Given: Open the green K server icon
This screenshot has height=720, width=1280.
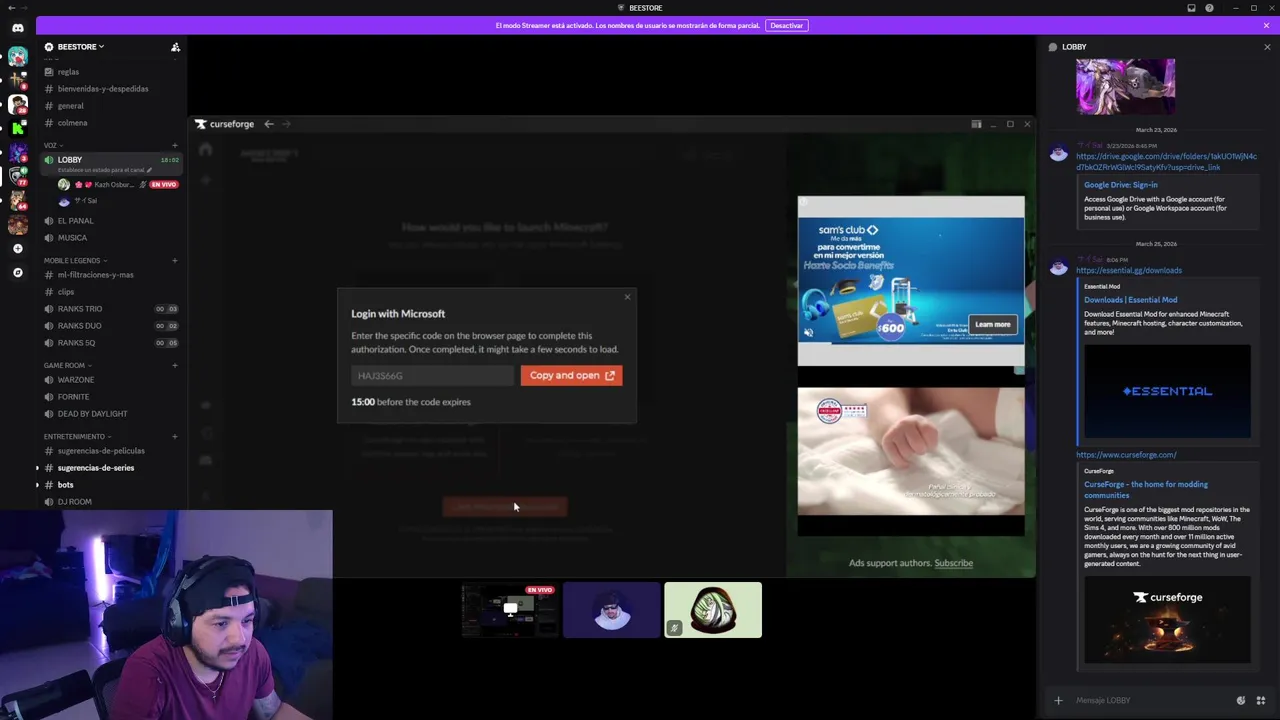Looking at the screenshot, I should coord(18,128).
